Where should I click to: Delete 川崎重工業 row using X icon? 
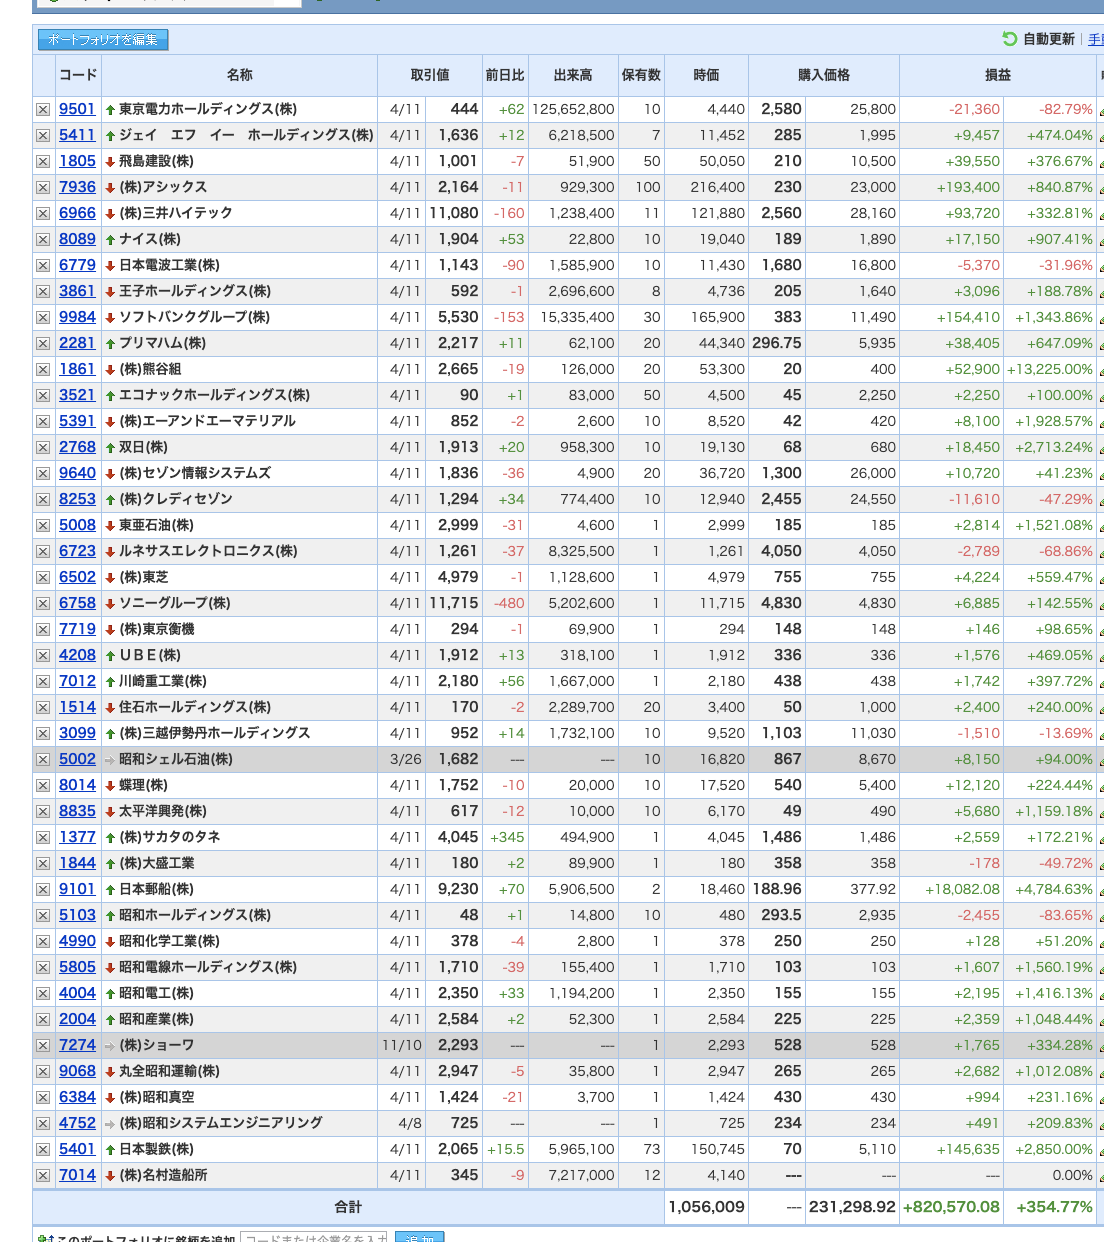click(x=43, y=681)
